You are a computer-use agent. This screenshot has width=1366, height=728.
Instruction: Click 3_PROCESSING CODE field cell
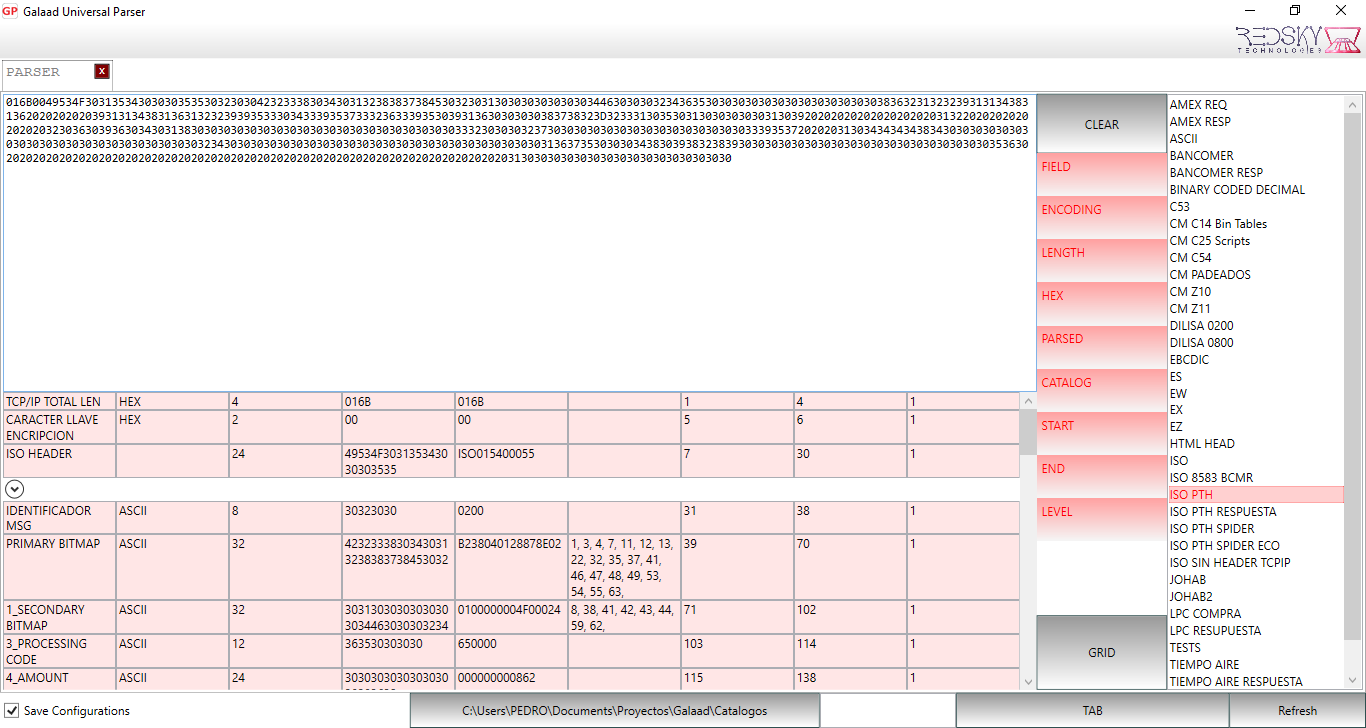[60, 651]
